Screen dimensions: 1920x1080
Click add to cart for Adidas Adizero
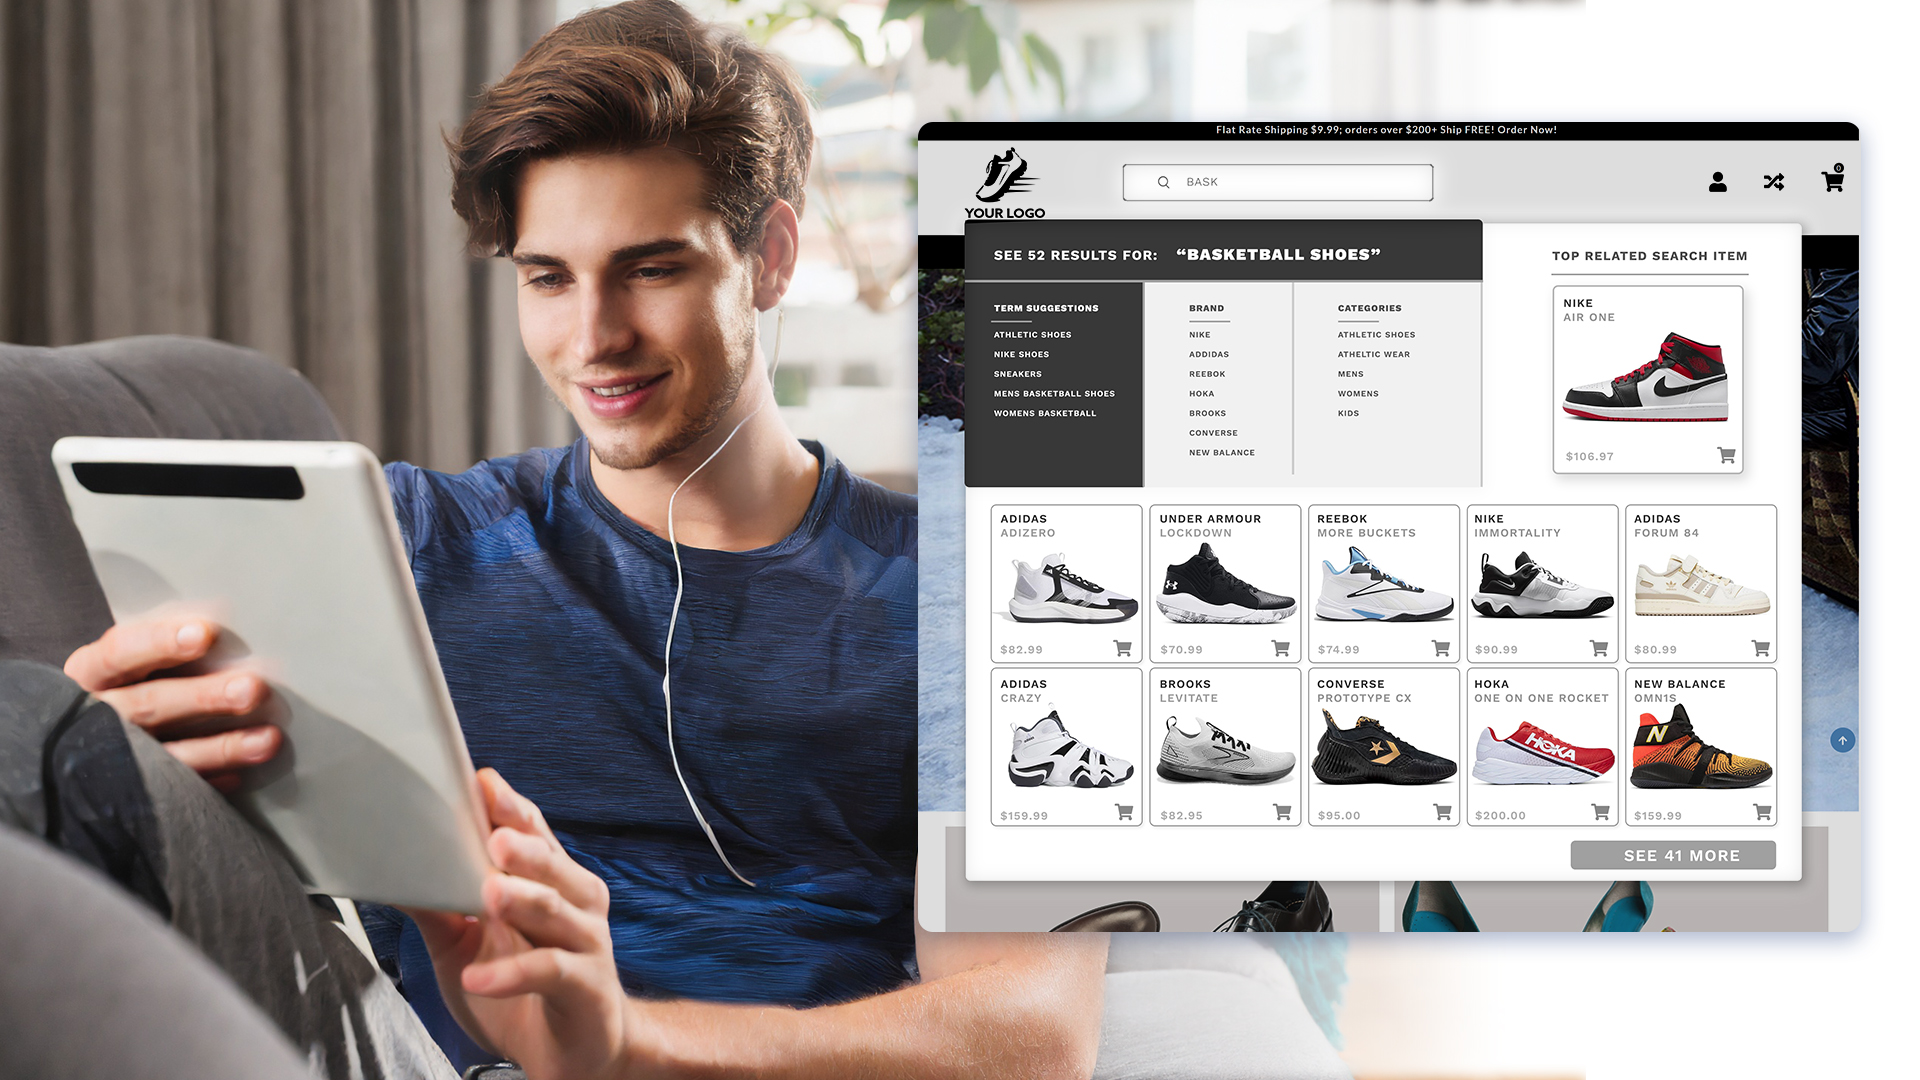[1121, 647]
